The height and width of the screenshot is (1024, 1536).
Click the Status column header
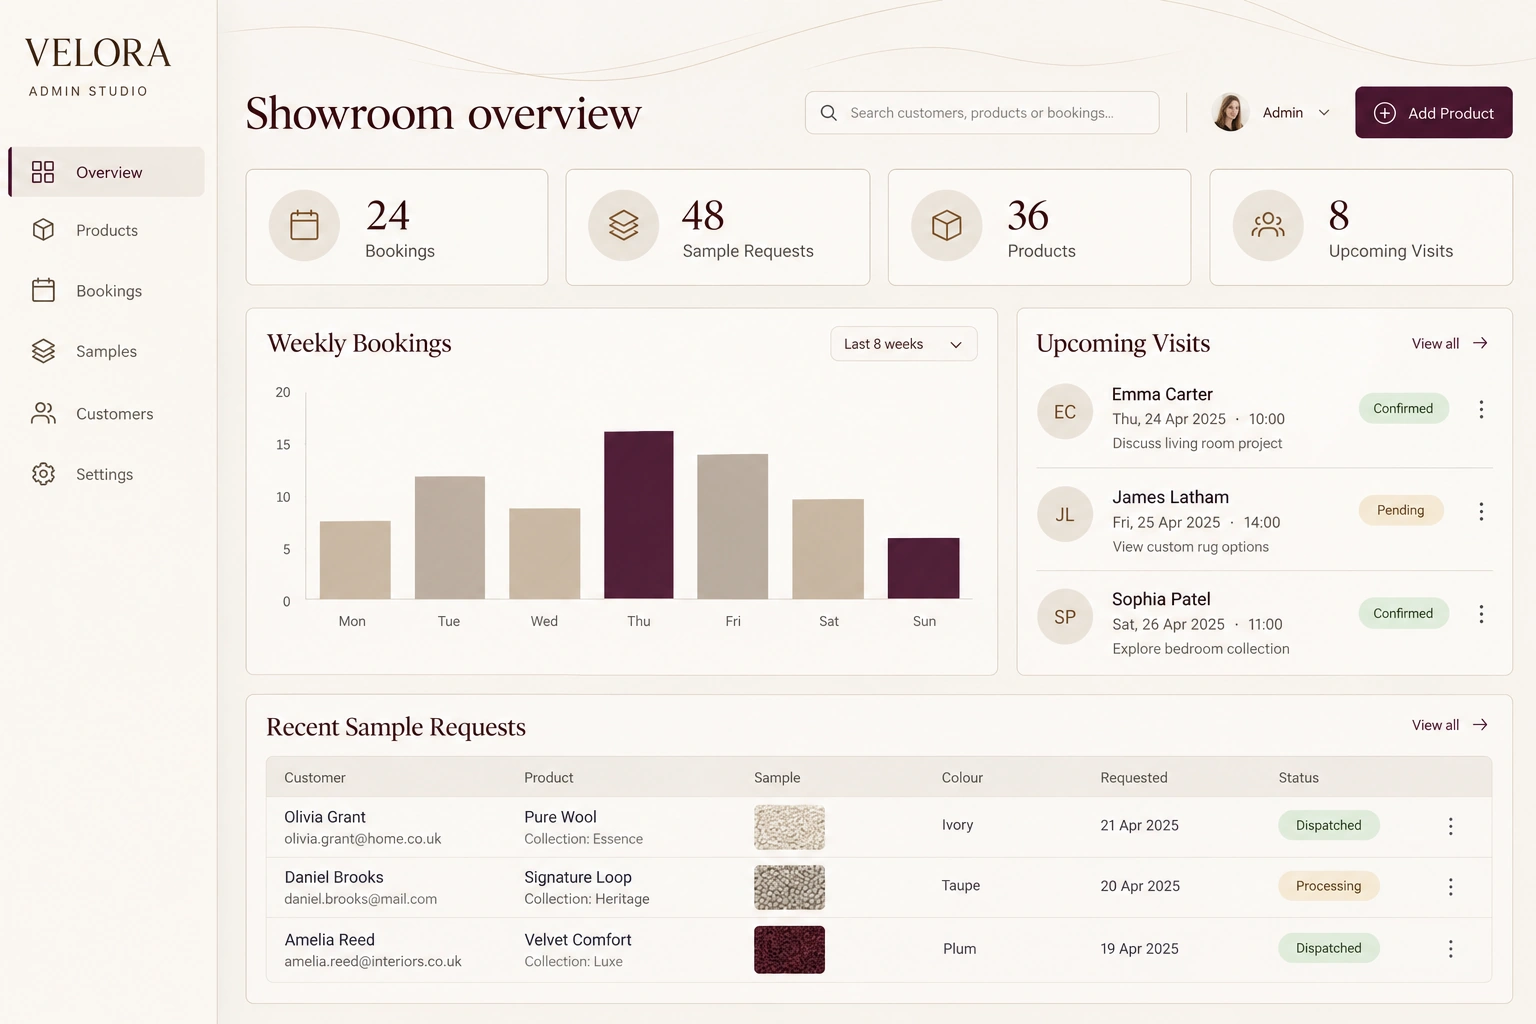[1298, 778]
